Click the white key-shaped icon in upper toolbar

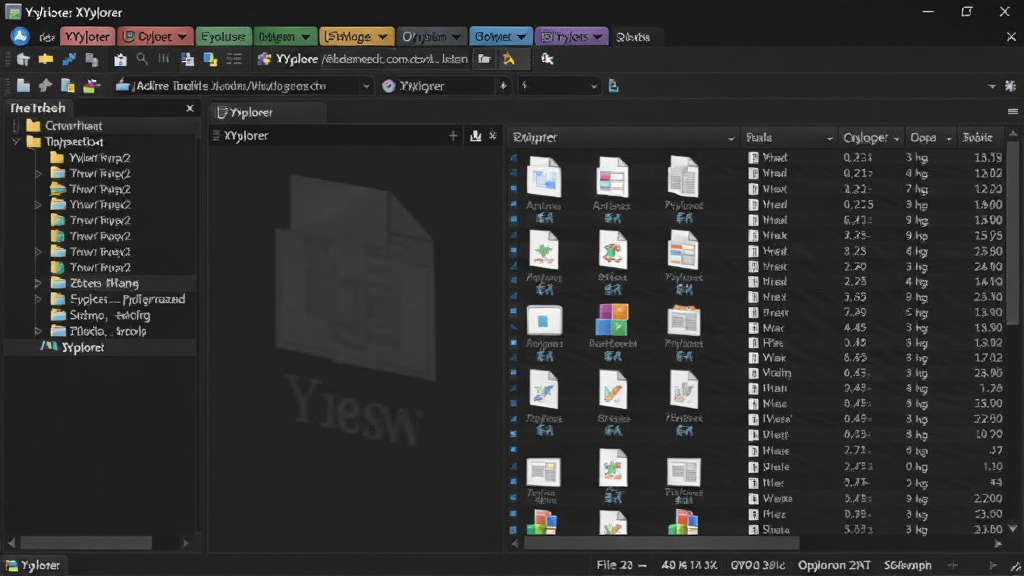(547, 59)
